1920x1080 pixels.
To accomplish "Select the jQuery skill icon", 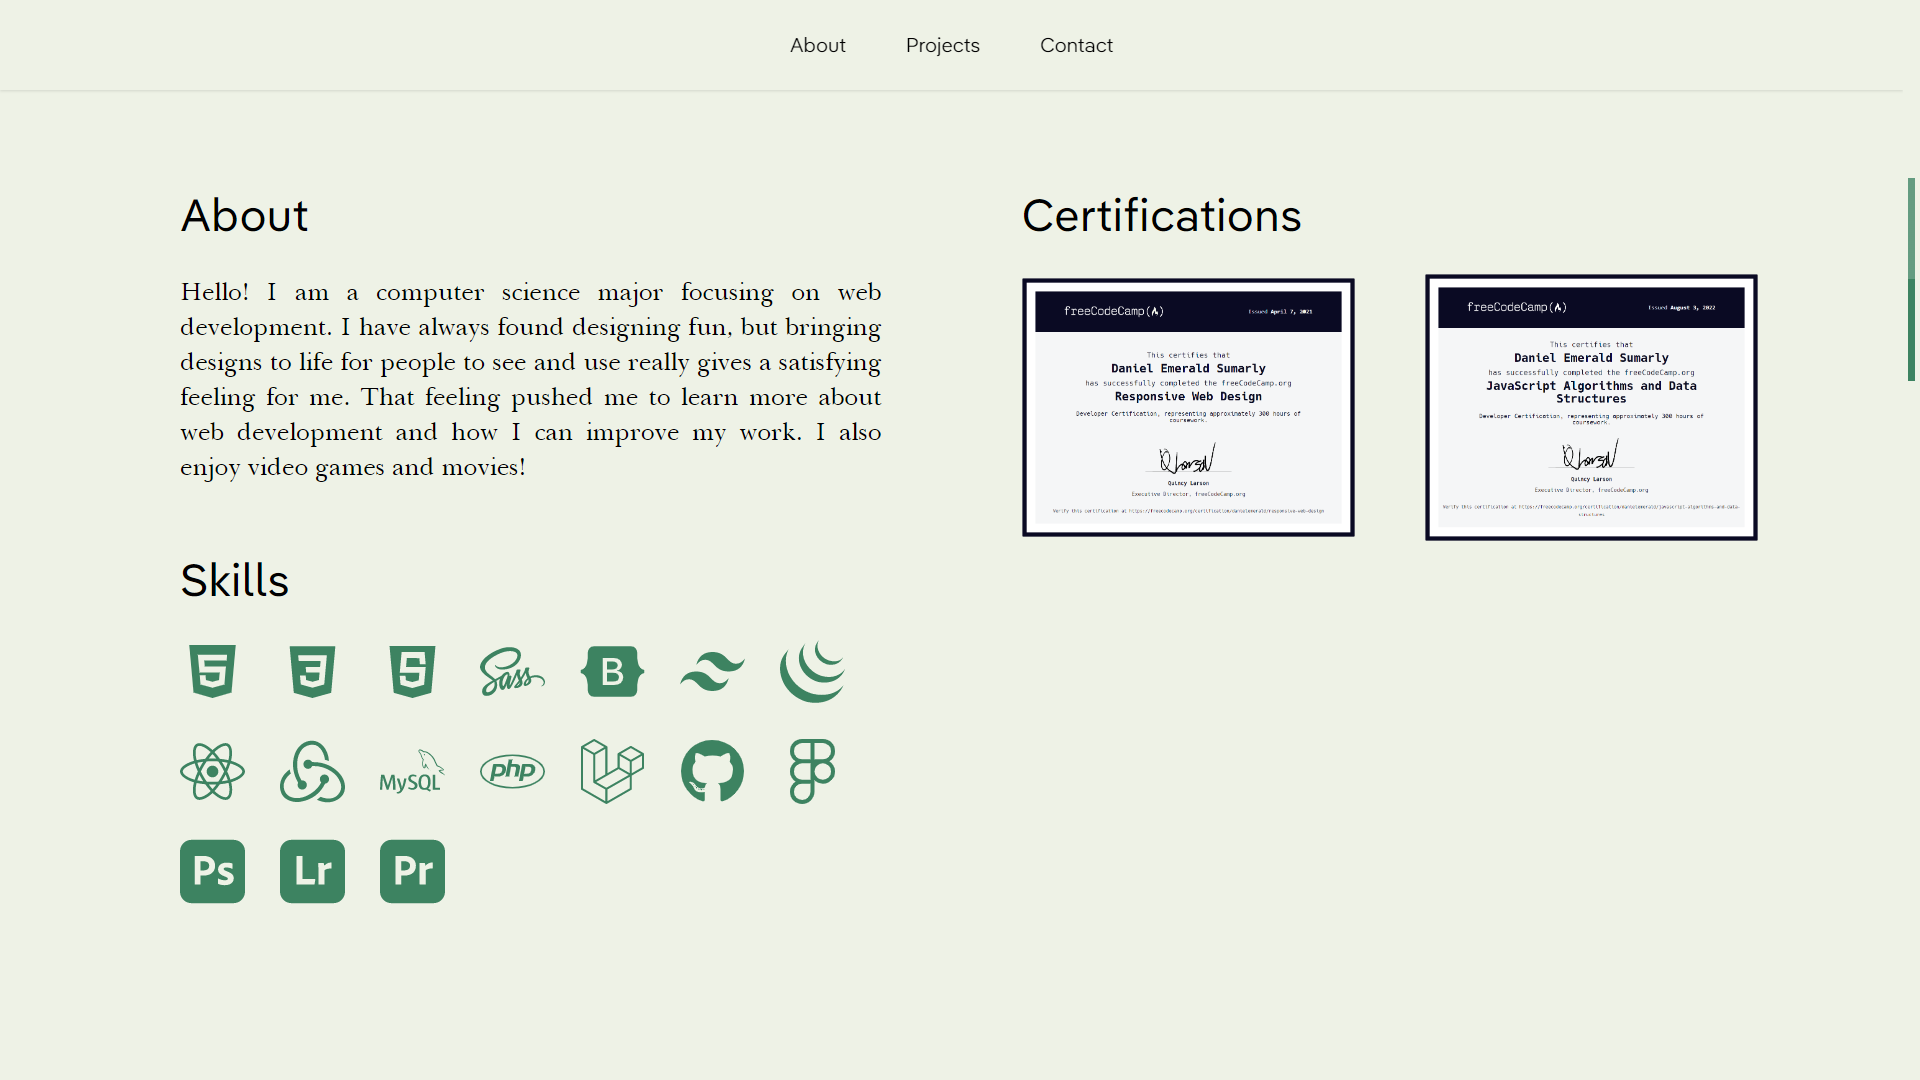I will (812, 671).
